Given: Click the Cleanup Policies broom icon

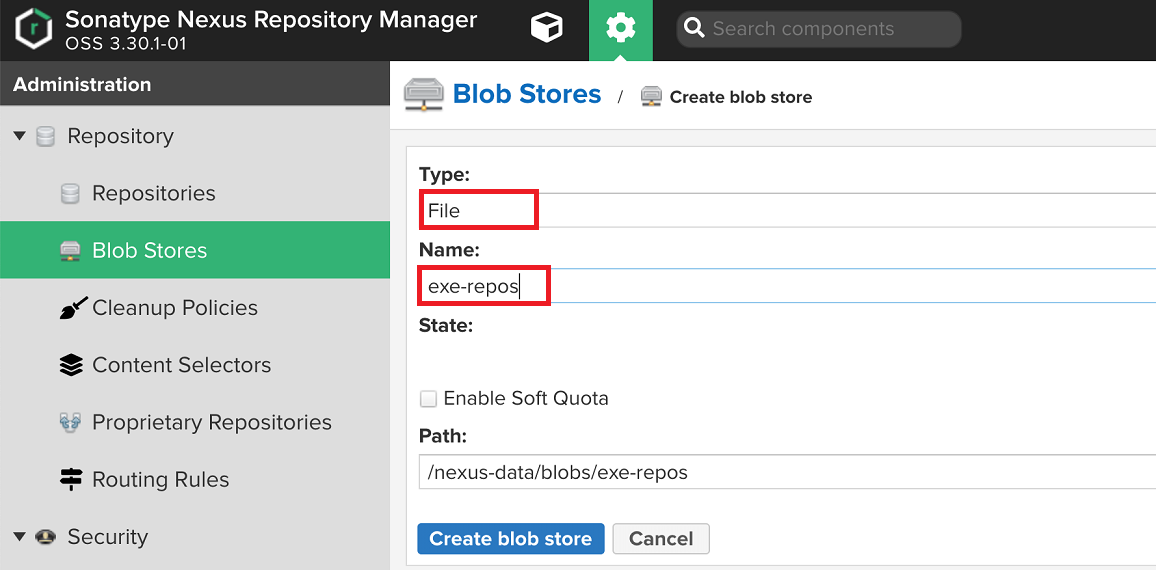Looking at the screenshot, I should coord(72,307).
